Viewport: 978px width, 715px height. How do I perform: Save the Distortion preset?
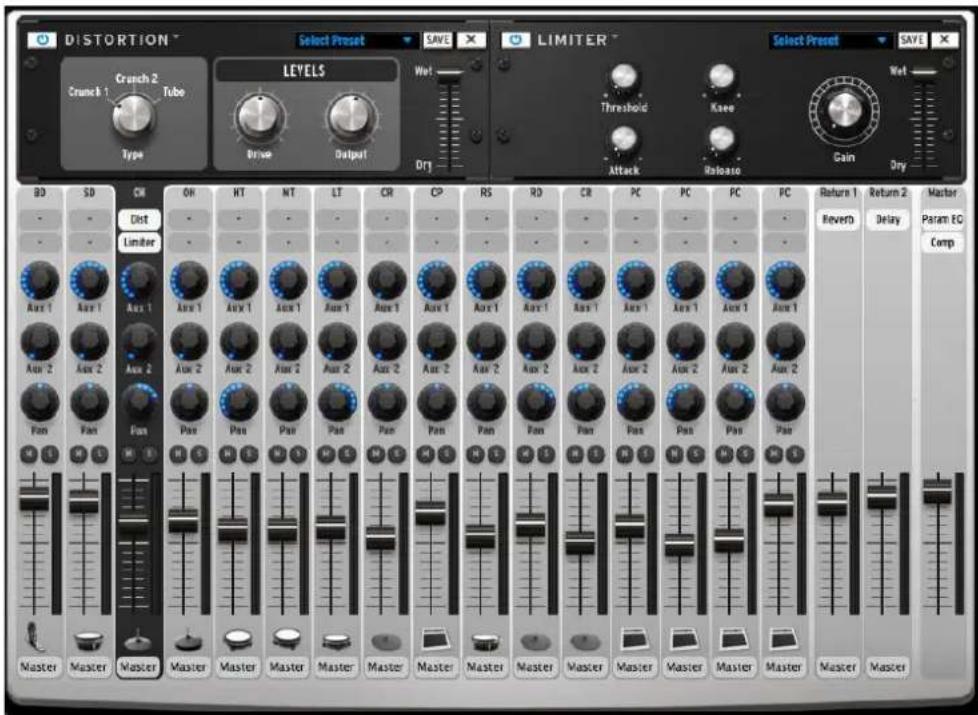coord(437,40)
